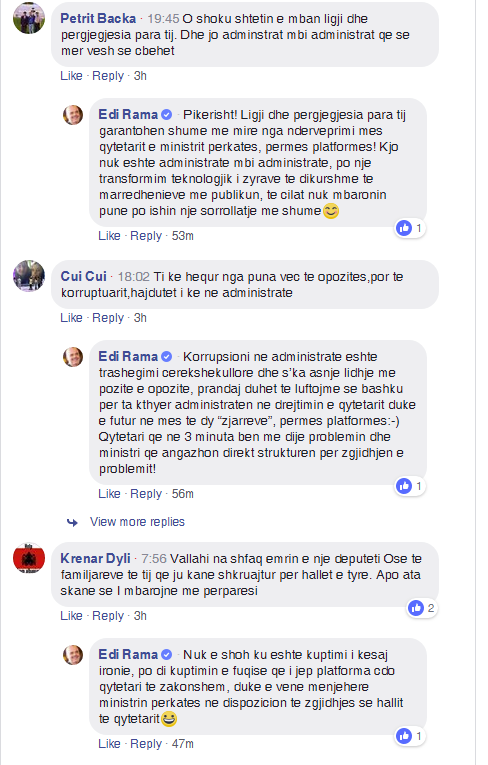Click verified badge beside Edi Rama in first reply
This screenshot has width=488, height=765.
click(166, 115)
